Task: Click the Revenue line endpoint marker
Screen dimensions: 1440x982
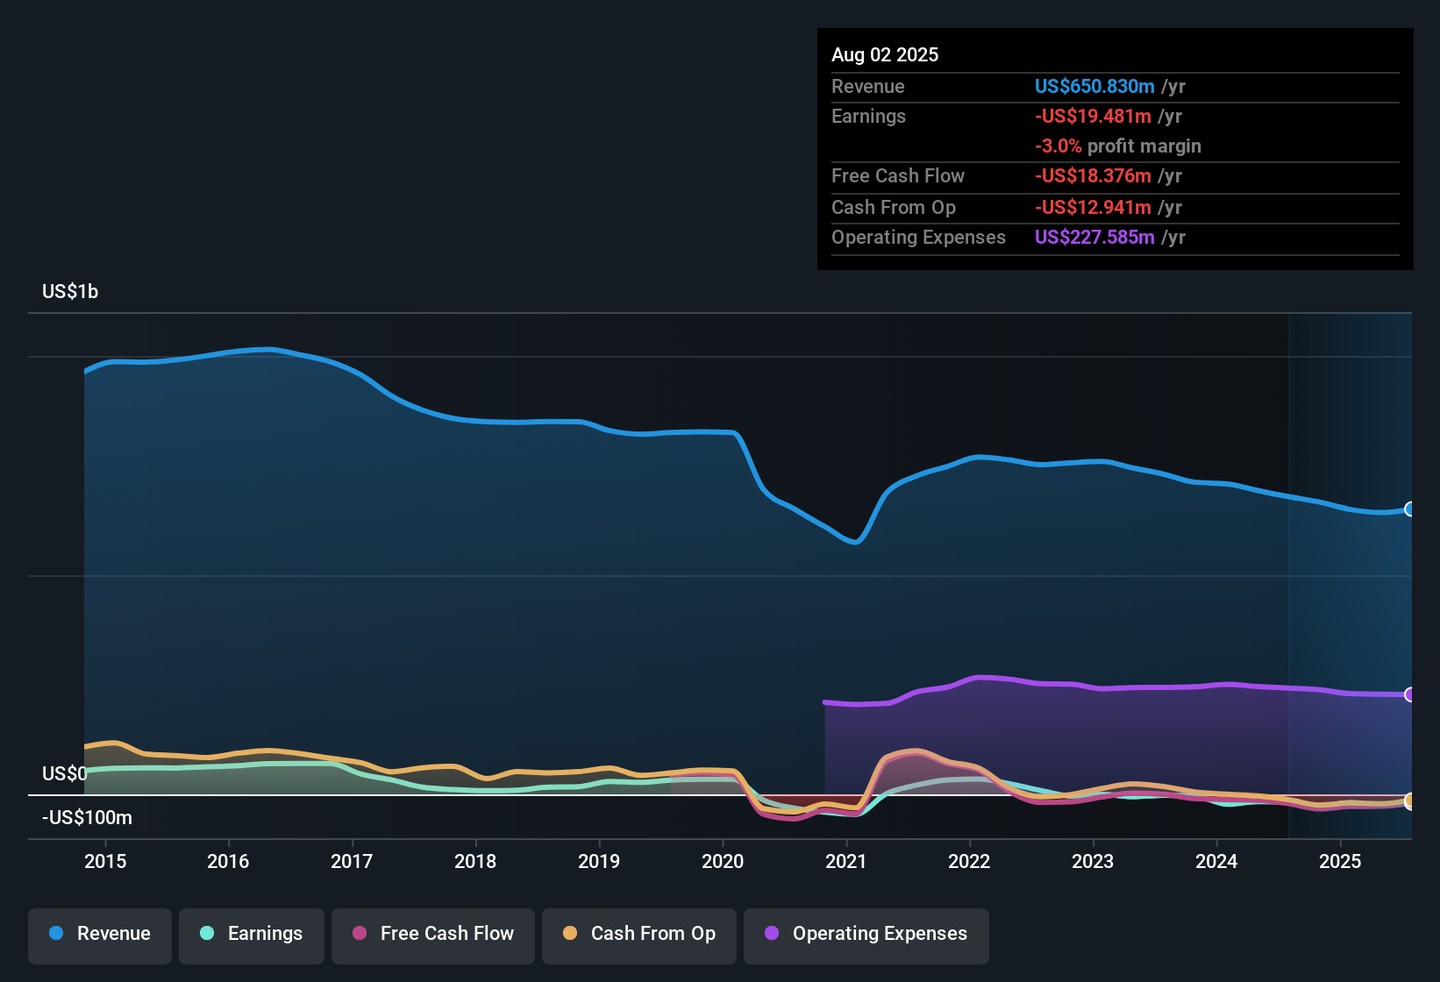Action: (x=1410, y=509)
